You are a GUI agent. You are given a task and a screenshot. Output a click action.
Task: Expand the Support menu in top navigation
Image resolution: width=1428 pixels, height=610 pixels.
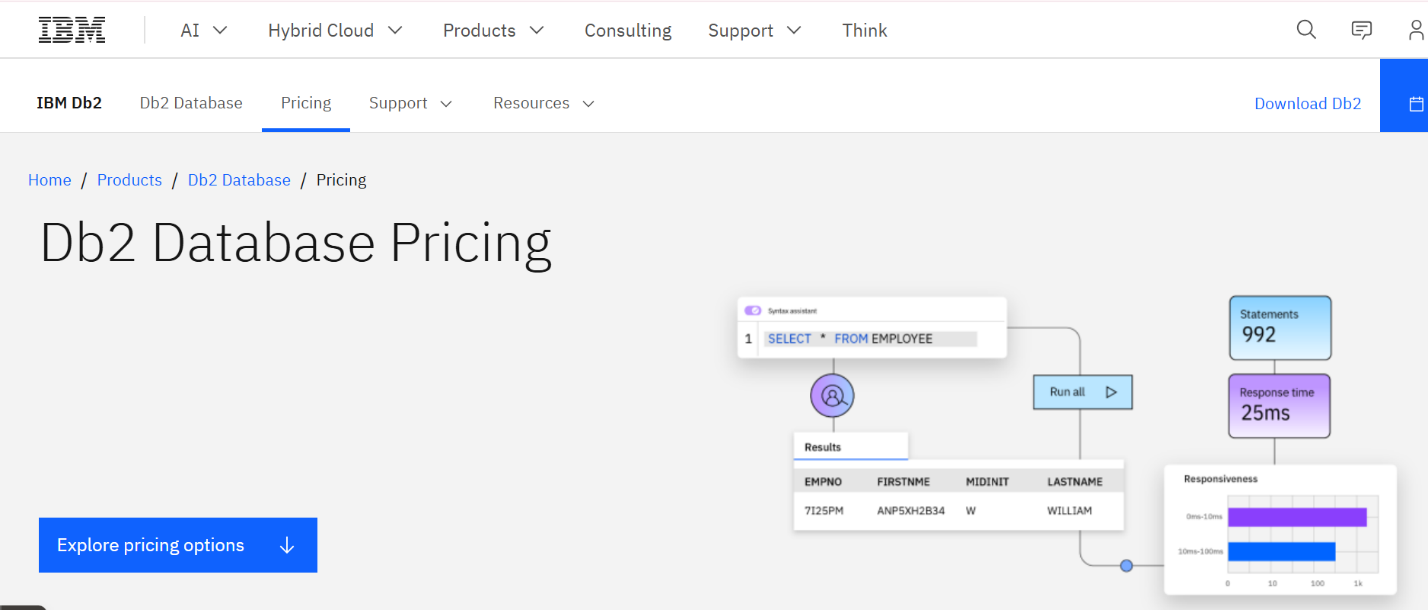[x=755, y=30]
